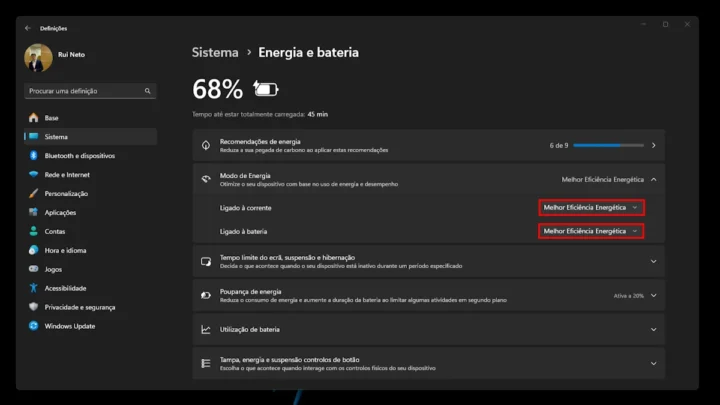The width and height of the screenshot is (720, 405).
Task: Click the Windows Update icon
Action: pos(34,326)
